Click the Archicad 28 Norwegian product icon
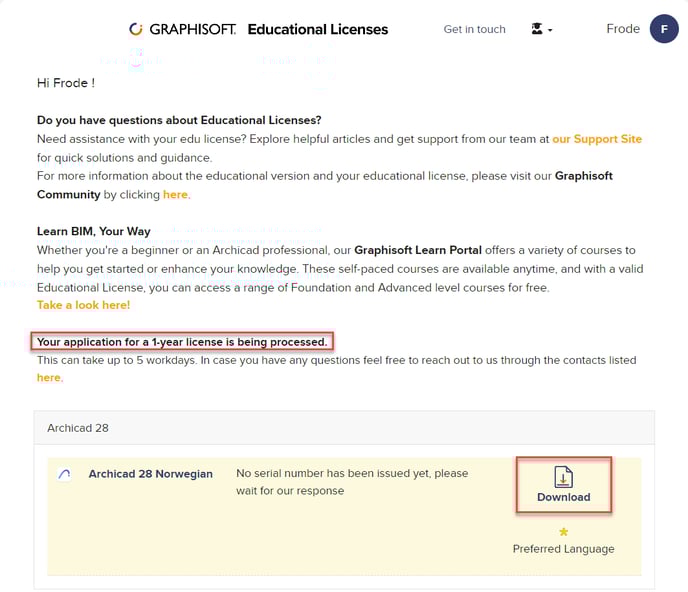This screenshot has height=592, width=688. pos(64,474)
